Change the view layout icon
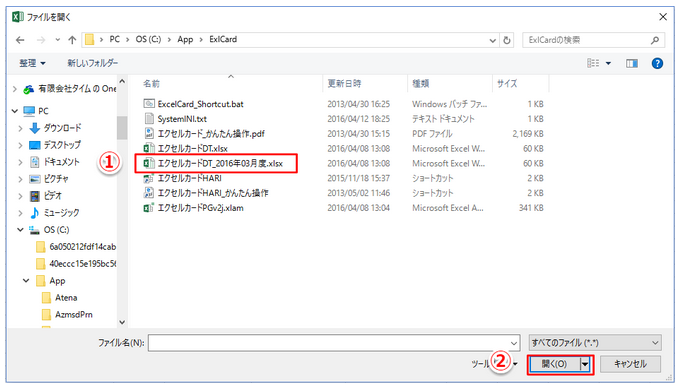The height and width of the screenshot is (391, 682). 593,63
